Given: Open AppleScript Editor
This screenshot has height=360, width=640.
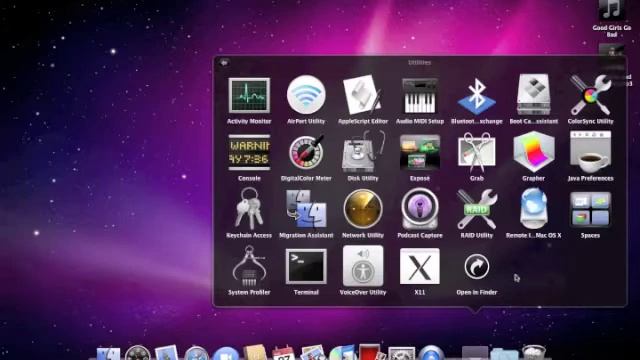Looking at the screenshot, I should 363,95.
